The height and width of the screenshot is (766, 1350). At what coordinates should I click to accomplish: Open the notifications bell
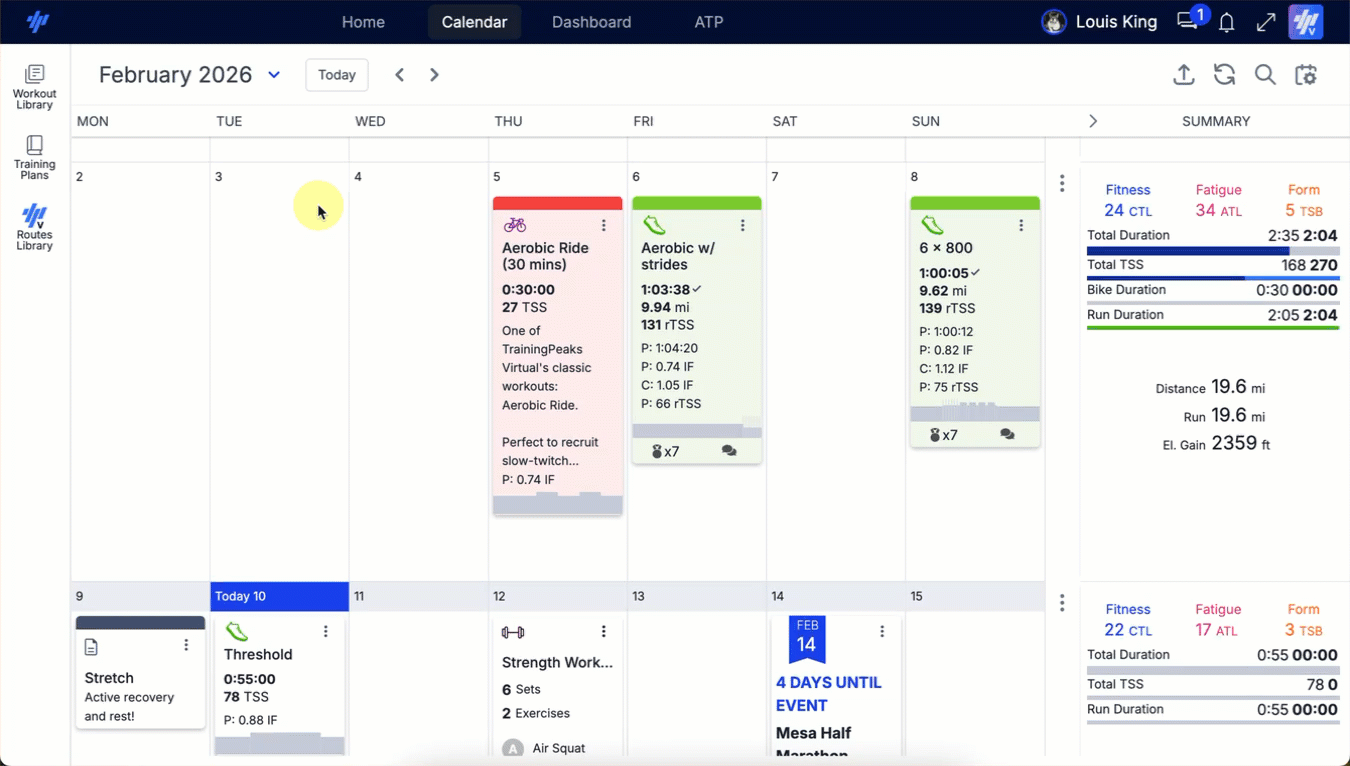(x=1226, y=22)
